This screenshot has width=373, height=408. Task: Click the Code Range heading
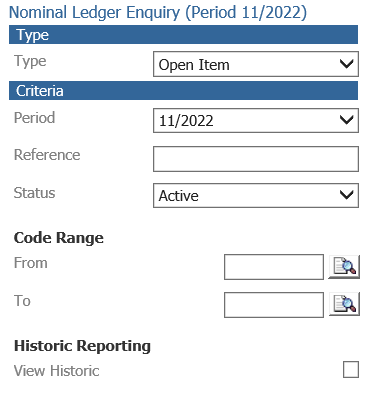[x=59, y=238]
